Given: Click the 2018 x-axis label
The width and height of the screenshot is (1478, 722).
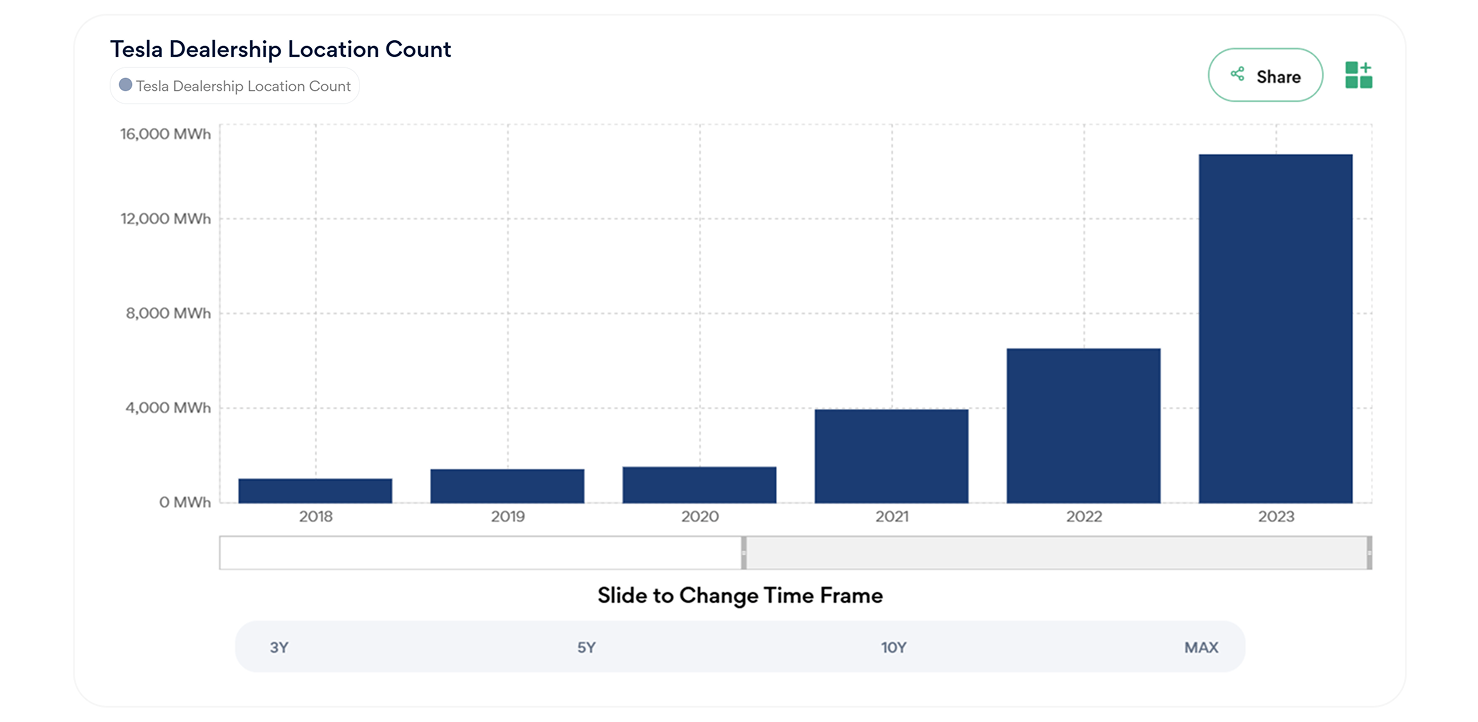Looking at the screenshot, I should (315, 517).
